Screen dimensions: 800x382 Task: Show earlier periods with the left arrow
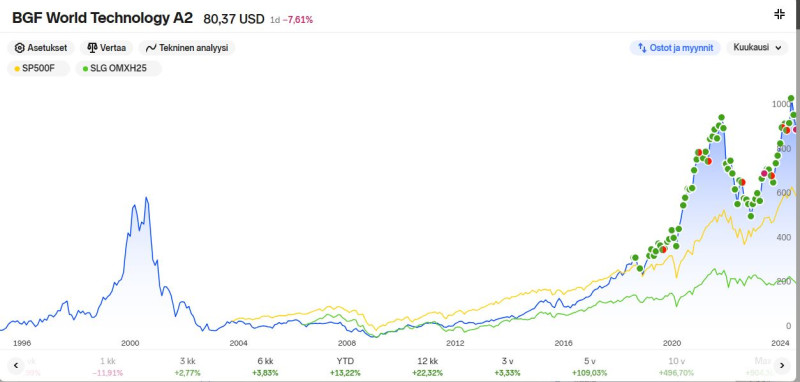(16, 365)
